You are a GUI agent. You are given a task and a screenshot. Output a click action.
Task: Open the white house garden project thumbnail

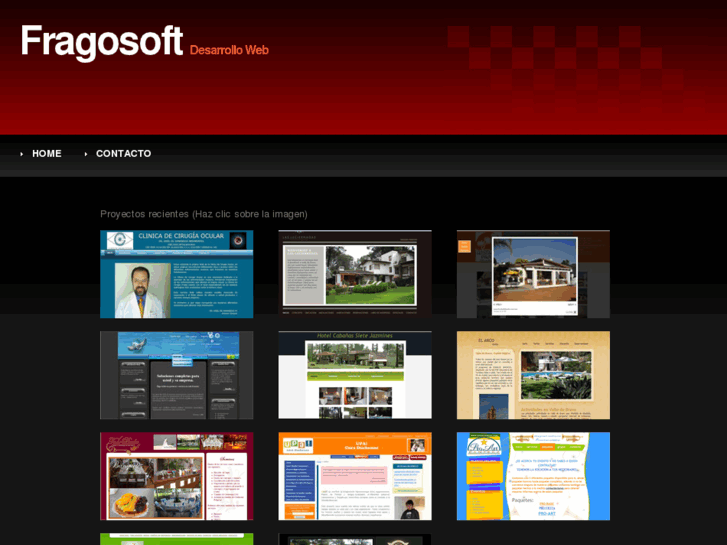(x=355, y=274)
